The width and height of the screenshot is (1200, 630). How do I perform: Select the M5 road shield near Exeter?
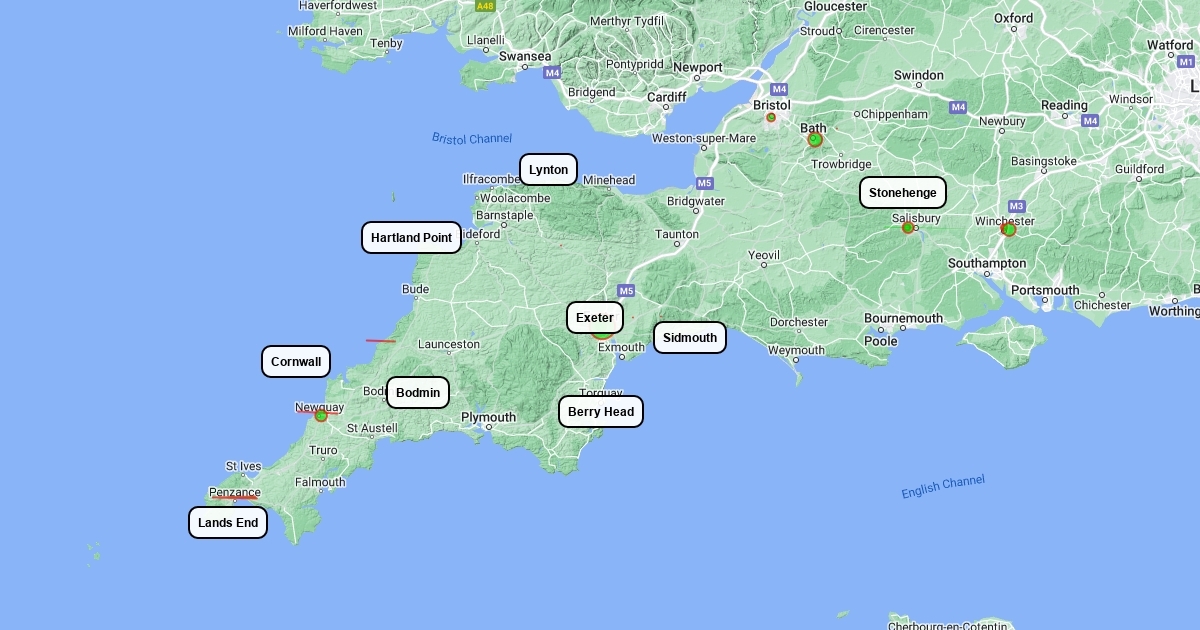pos(626,291)
